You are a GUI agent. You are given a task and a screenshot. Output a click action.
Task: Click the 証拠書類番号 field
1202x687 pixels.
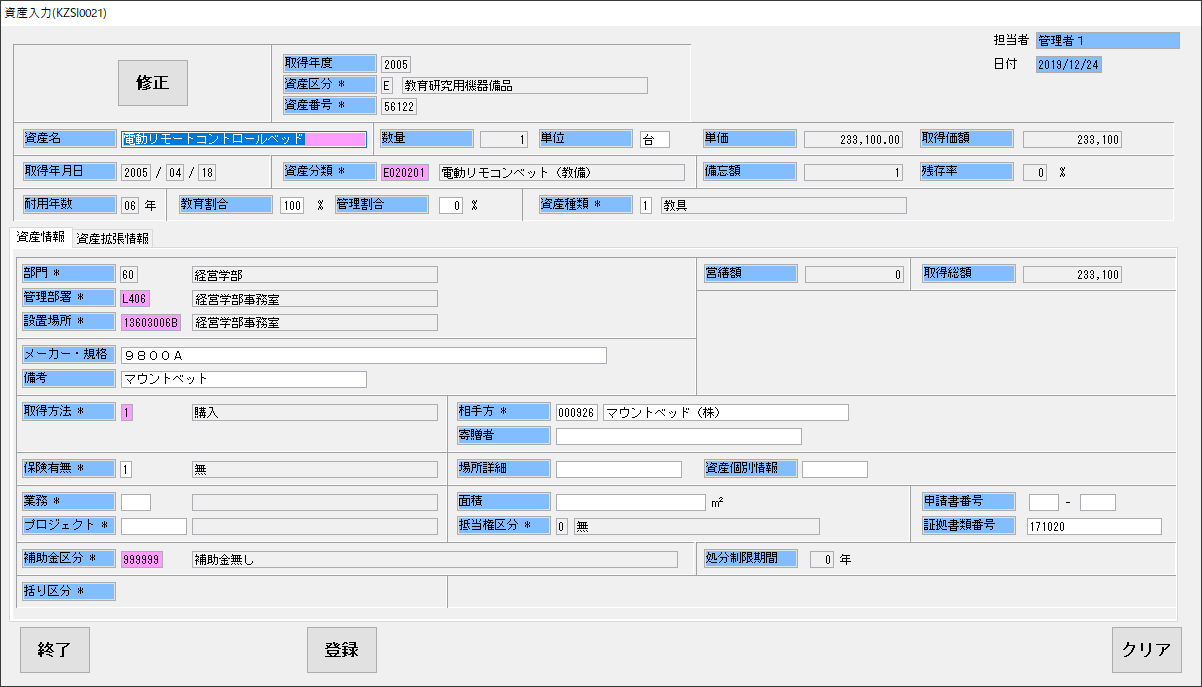click(x=1093, y=526)
